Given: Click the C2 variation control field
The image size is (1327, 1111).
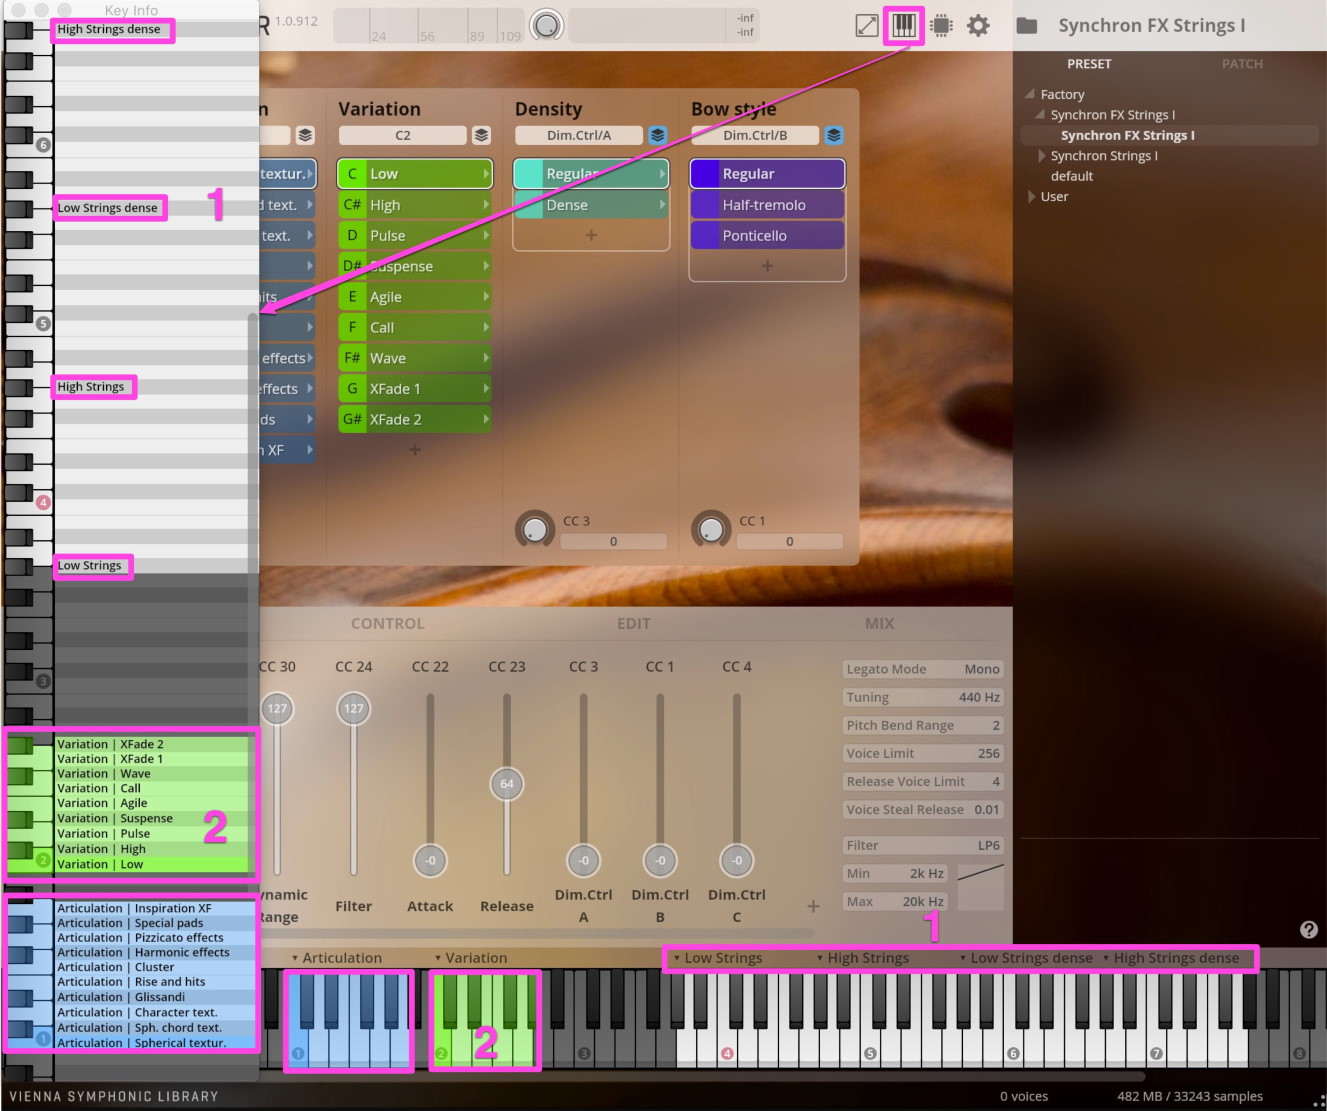Looking at the screenshot, I should tap(403, 135).
